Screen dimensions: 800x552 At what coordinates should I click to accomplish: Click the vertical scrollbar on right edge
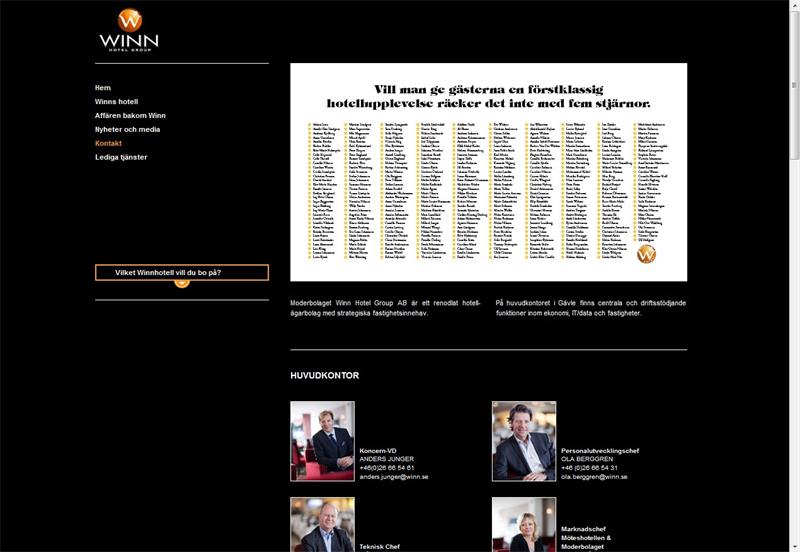point(794,276)
